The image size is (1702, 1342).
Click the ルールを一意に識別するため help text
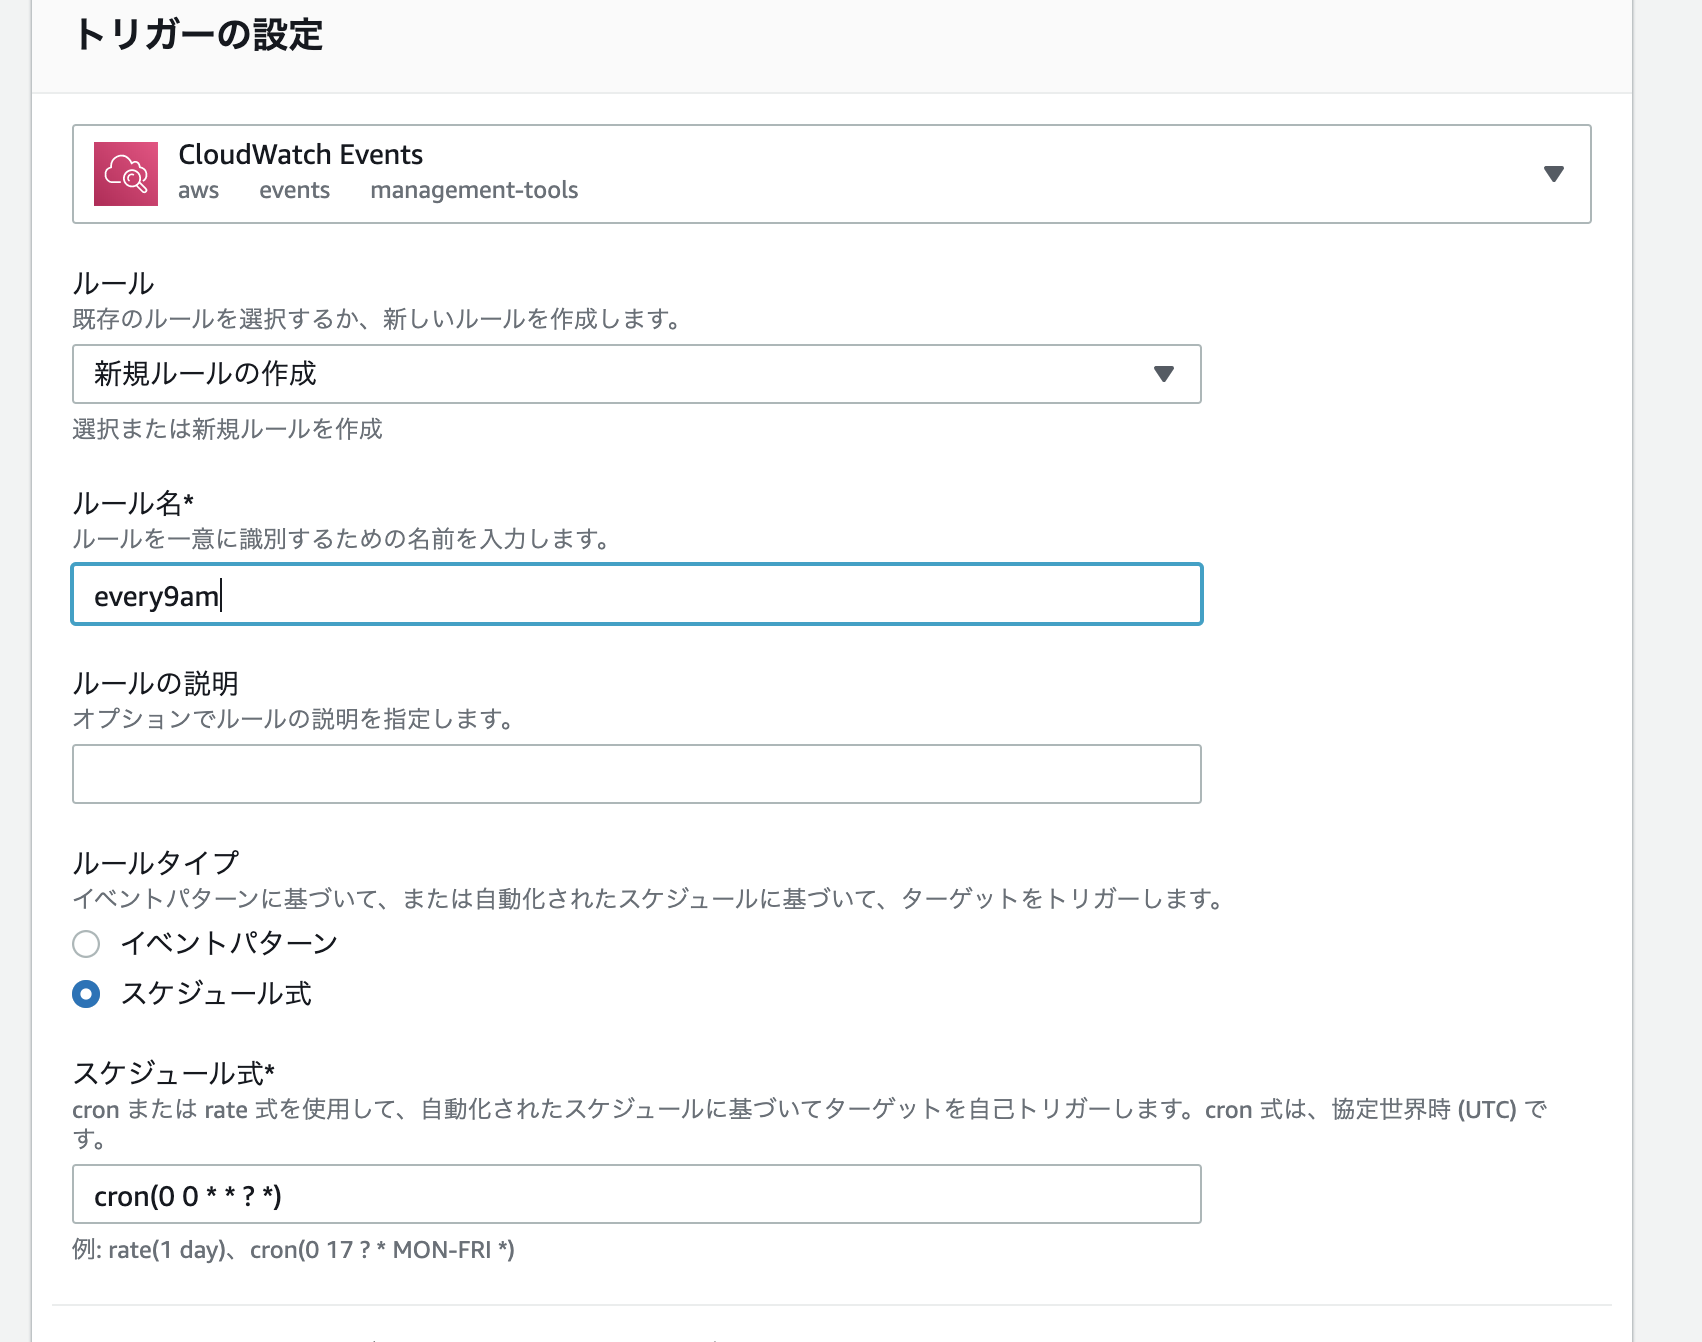[341, 539]
